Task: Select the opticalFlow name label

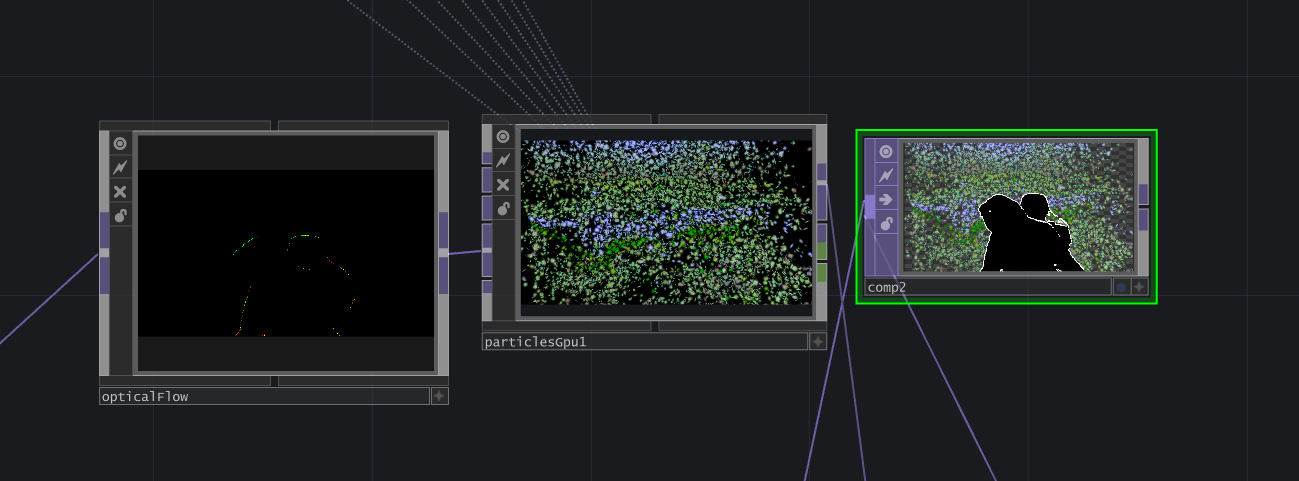Action: [264, 396]
